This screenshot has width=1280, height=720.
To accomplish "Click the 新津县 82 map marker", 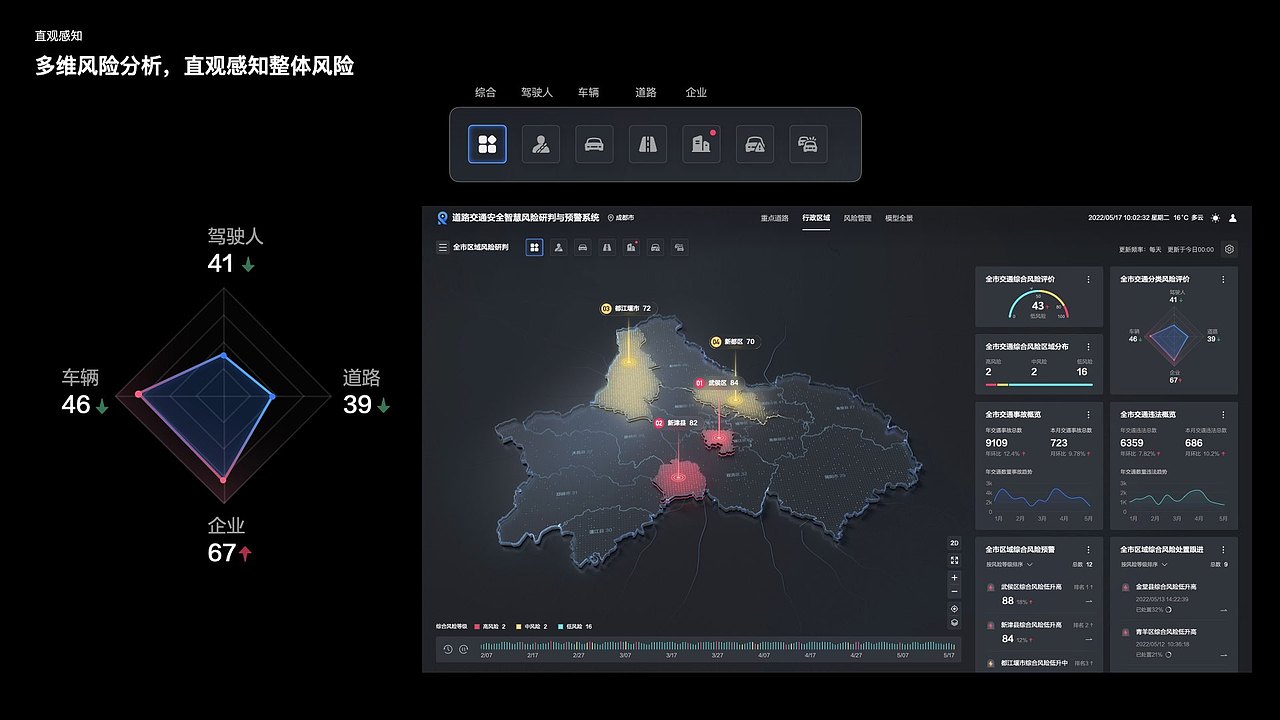I will click(677, 423).
